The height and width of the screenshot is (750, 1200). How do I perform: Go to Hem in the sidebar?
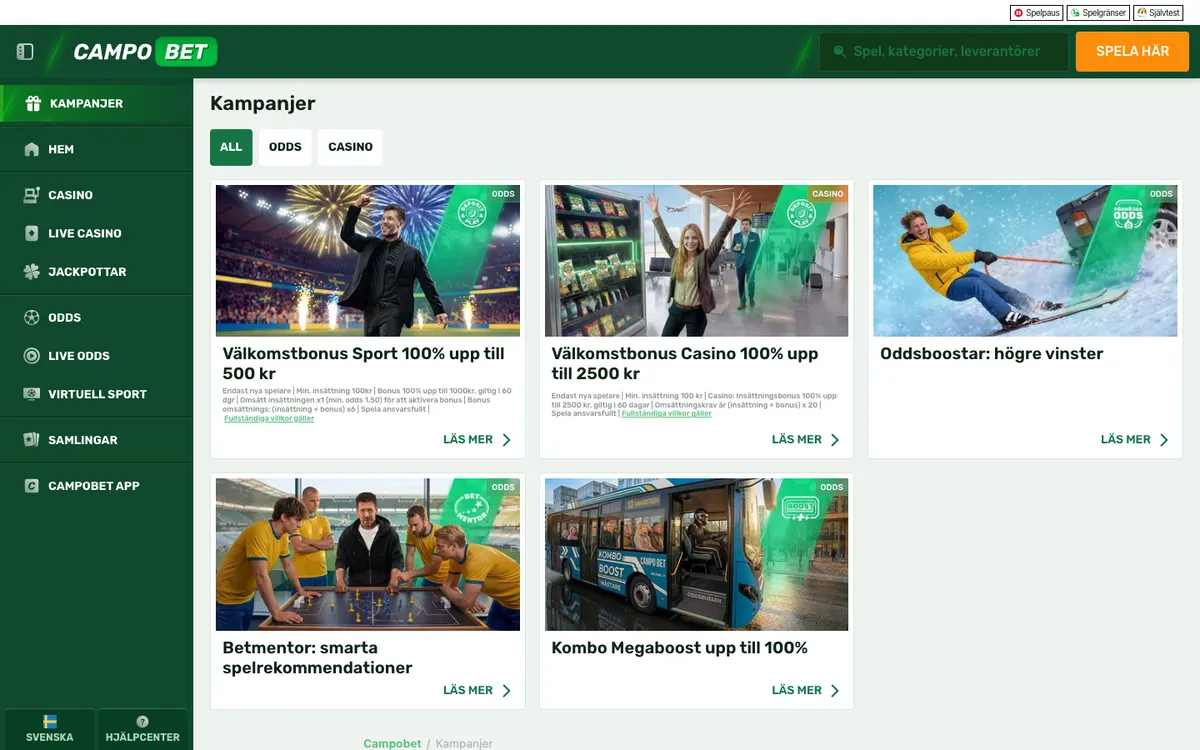pos(96,149)
